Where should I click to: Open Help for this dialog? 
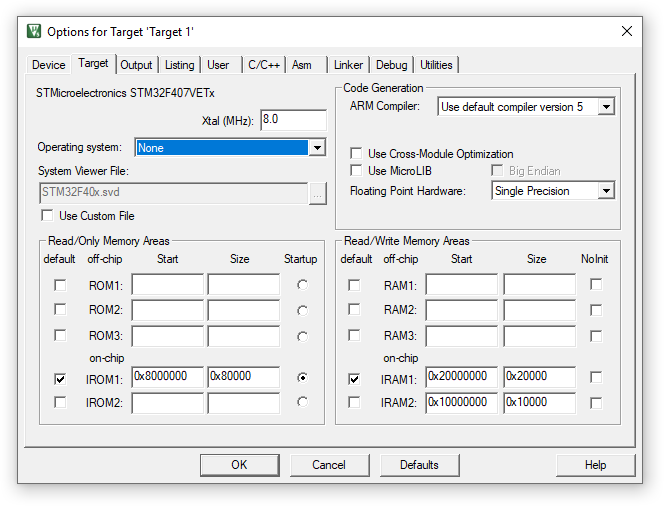point(596,465)
